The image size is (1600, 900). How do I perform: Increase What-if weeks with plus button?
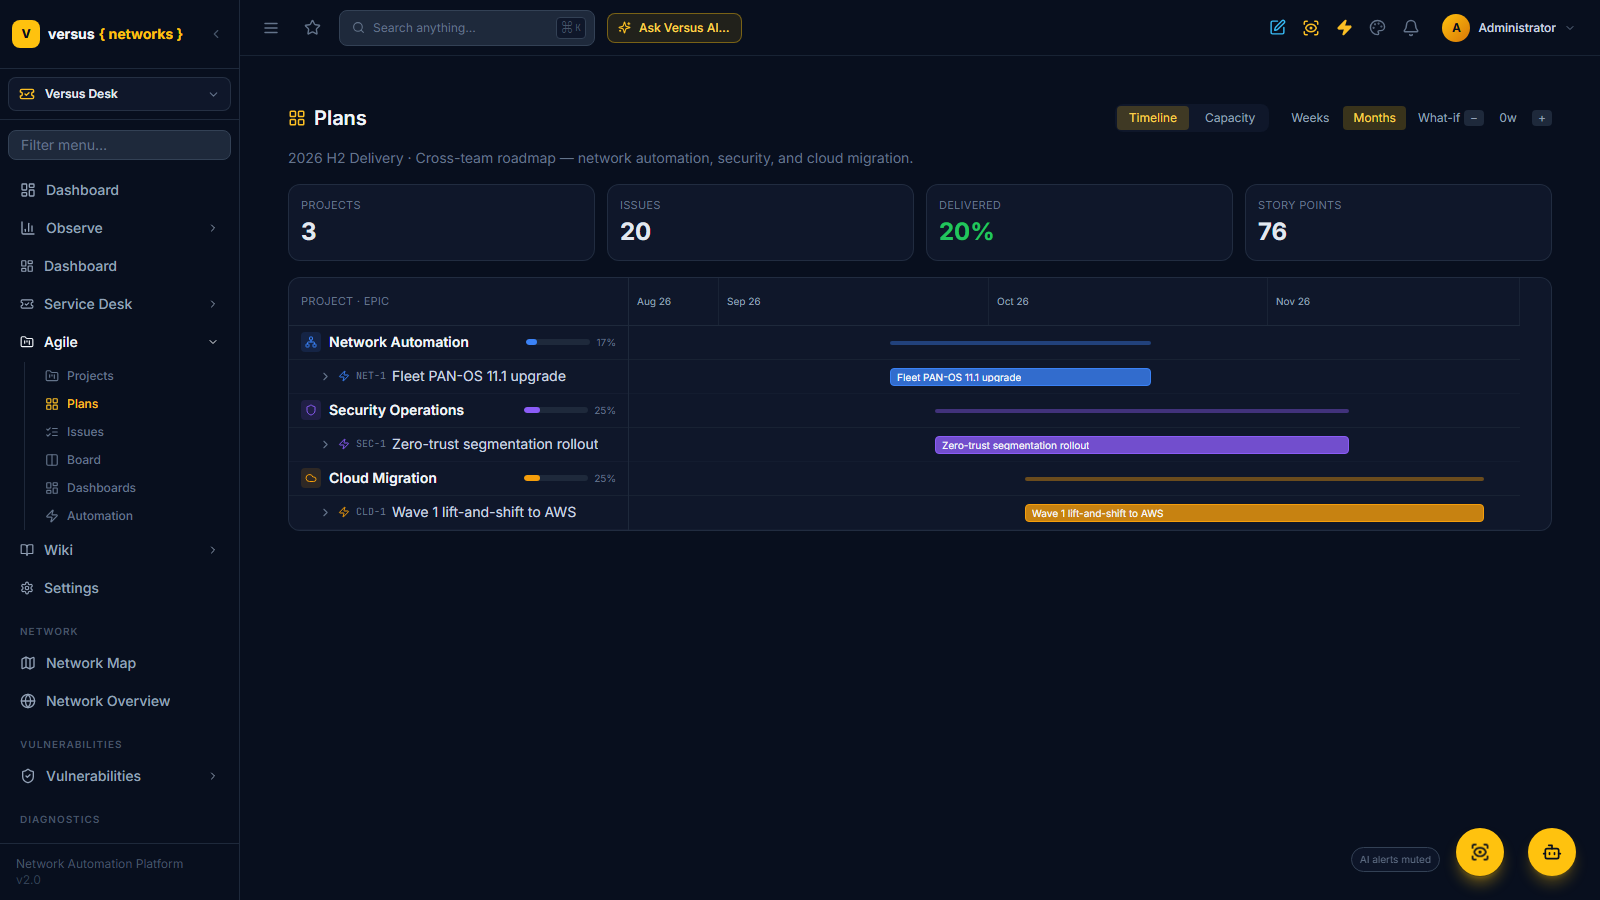(x=1542, y=118)
